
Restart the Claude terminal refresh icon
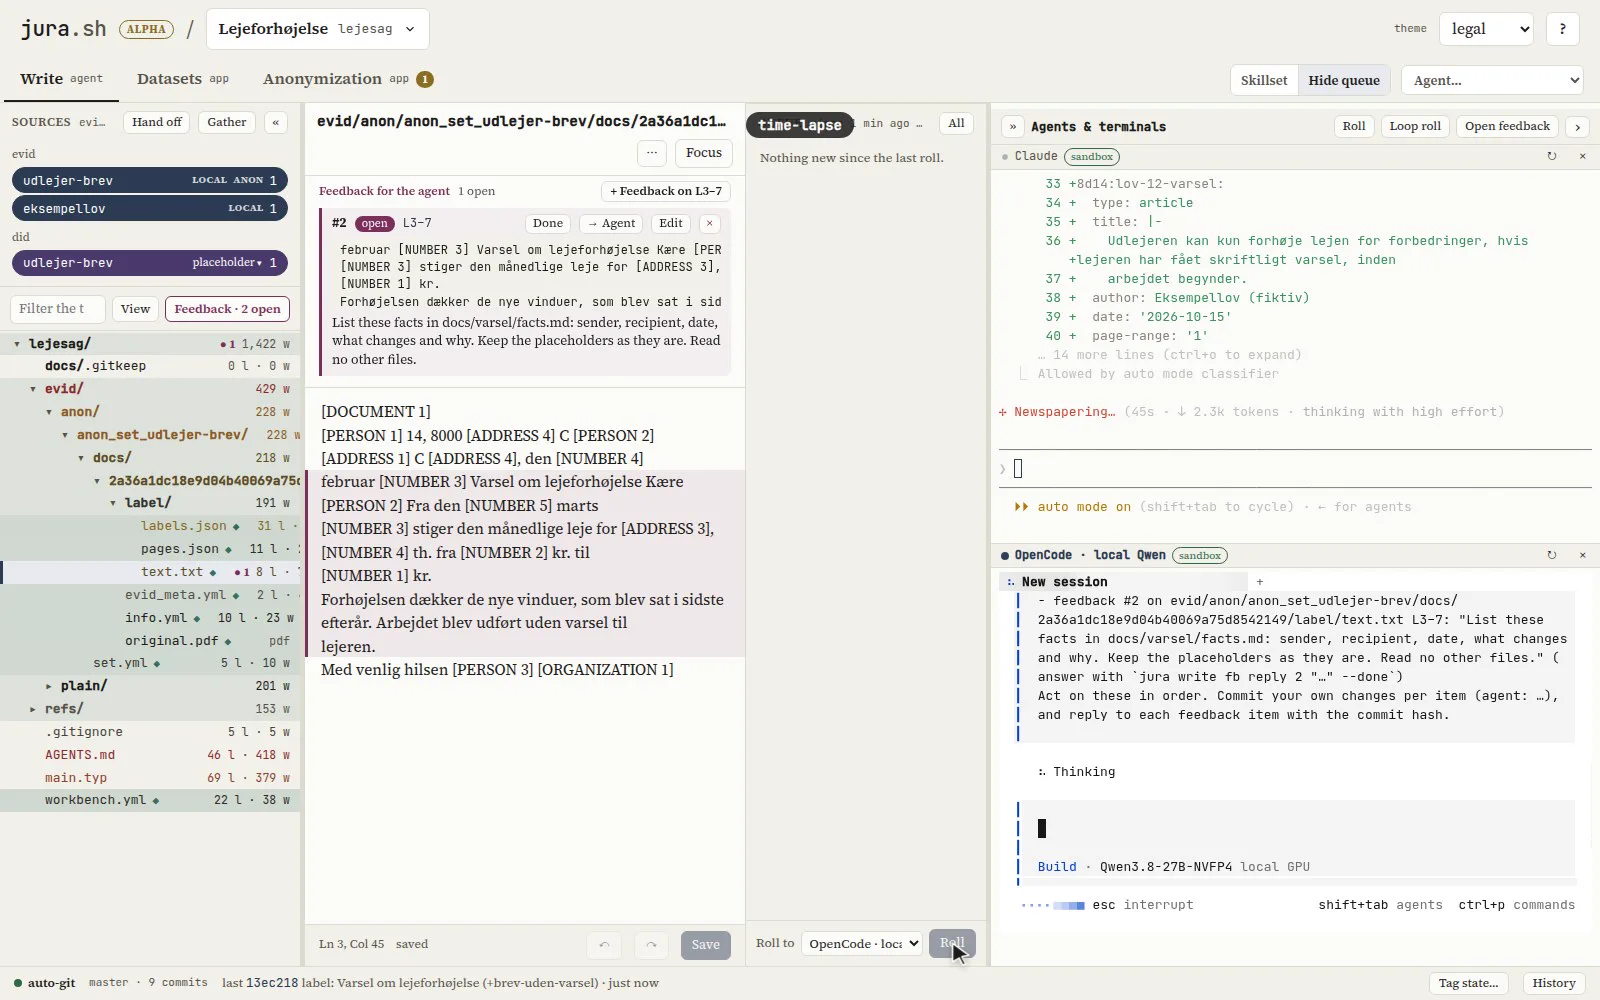coord(1551,156)
